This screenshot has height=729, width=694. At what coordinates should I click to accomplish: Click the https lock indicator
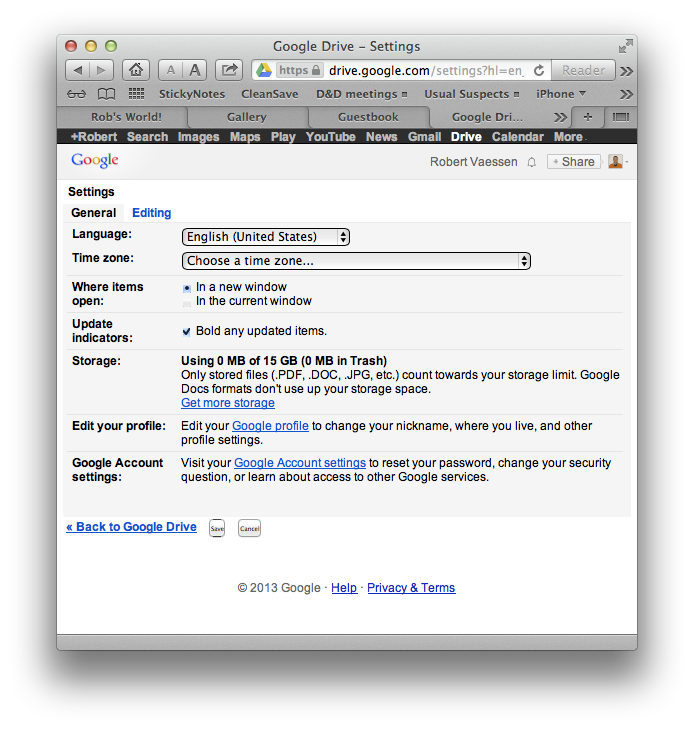coord(299,70)
